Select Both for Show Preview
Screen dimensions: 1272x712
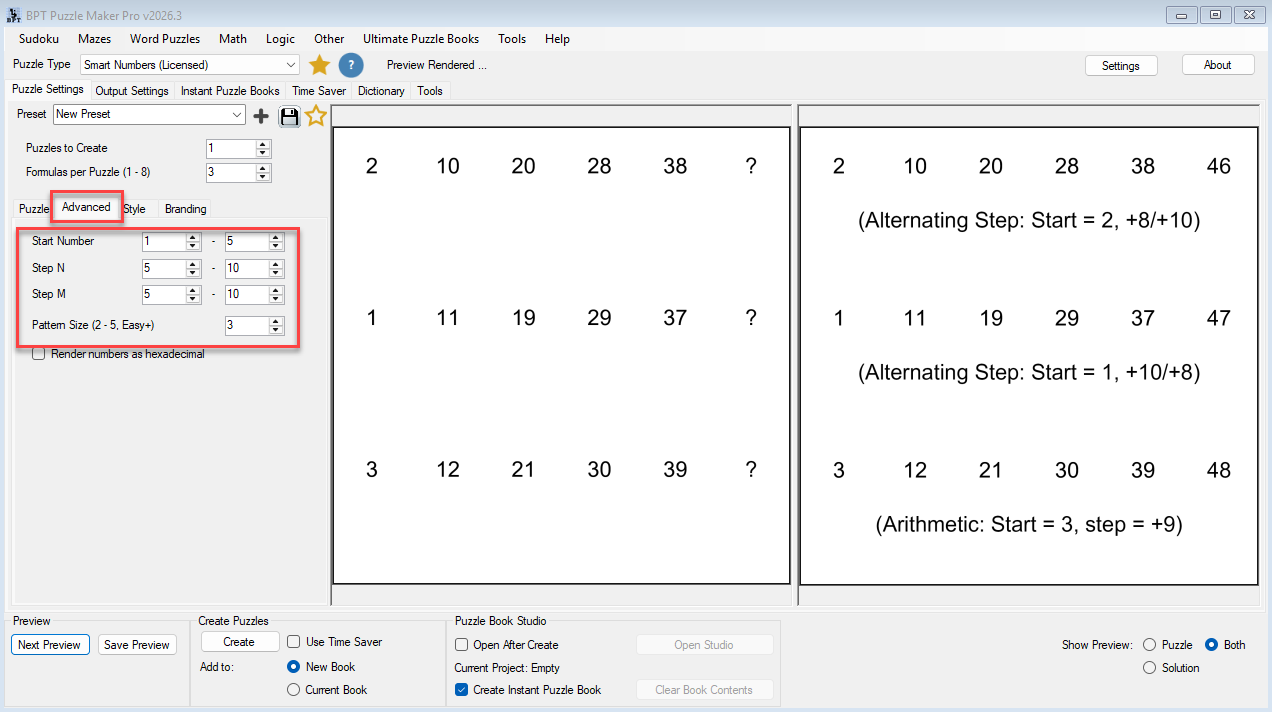(x=1211, y=645)
